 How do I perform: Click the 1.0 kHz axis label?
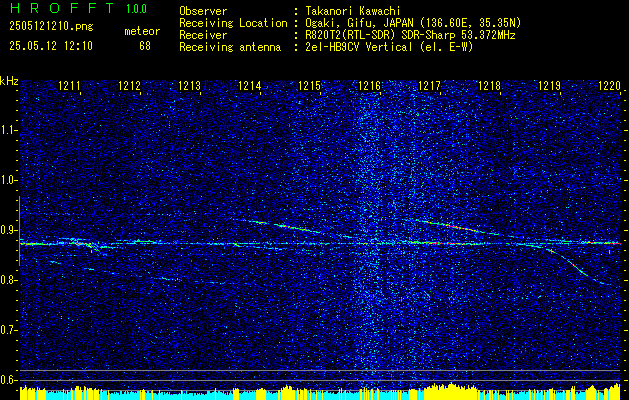(x=8, y=181)
